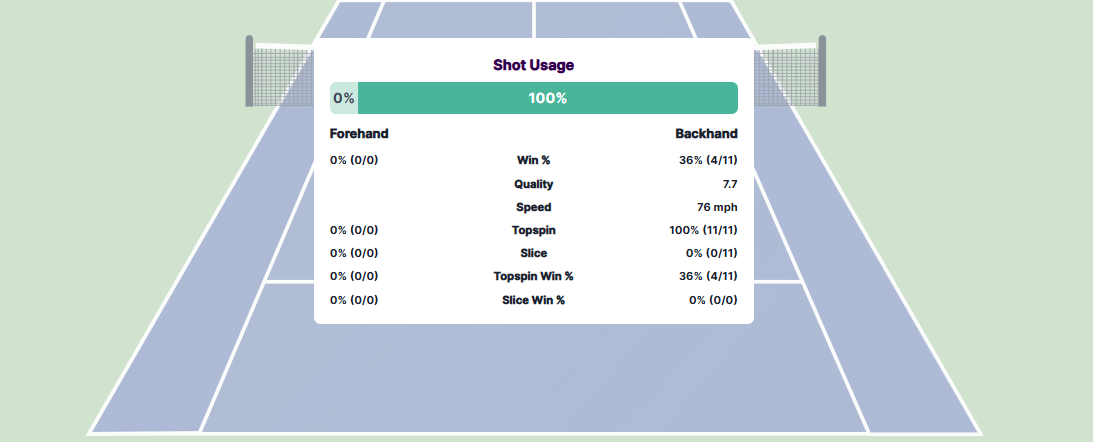Screen dimensions: 1093x442
Task: Click the 0% forehand bar segment
Action: coord(344,98)
